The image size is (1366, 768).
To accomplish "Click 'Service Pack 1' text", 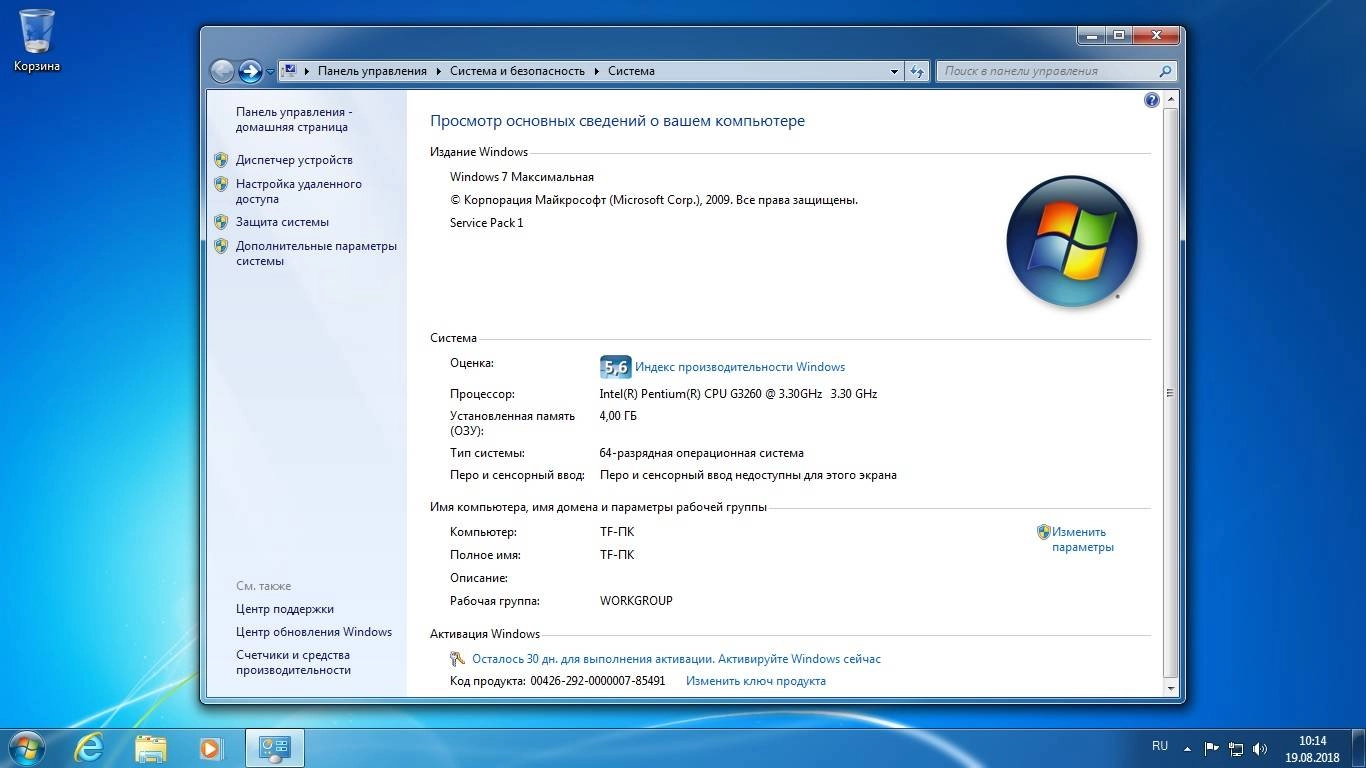I will [x=487, y=223].
